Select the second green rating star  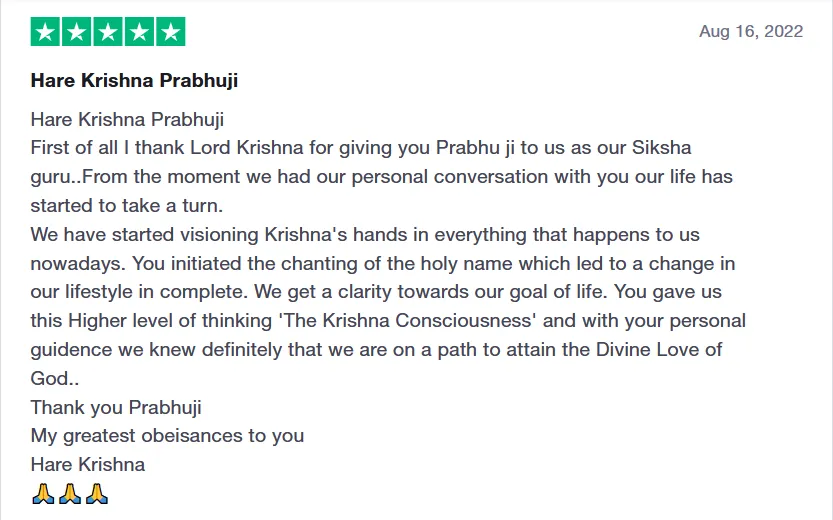(x=77, y=32)
